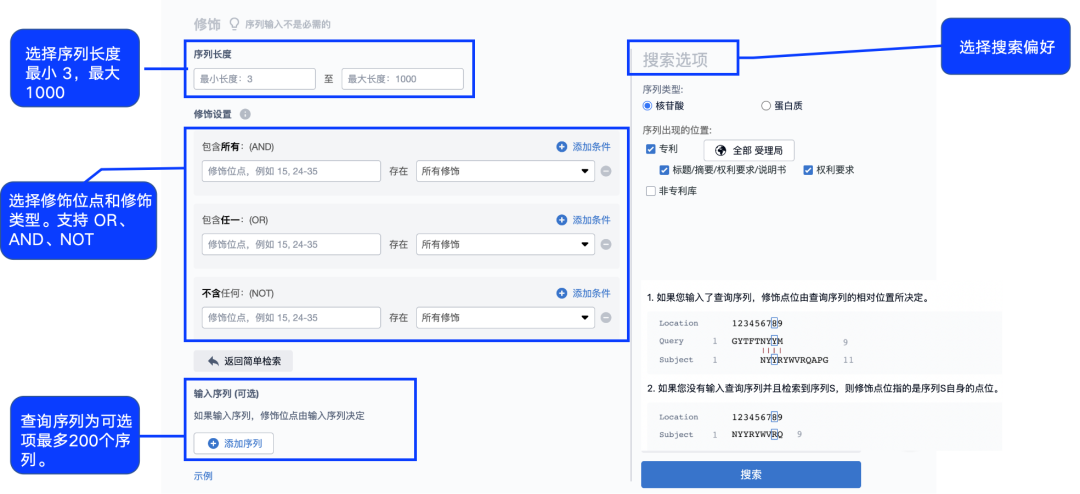Open 所有修饰 dropdown in the OR row
Viewport: 1080px width, 494px height.
click(x=505, y=245)
